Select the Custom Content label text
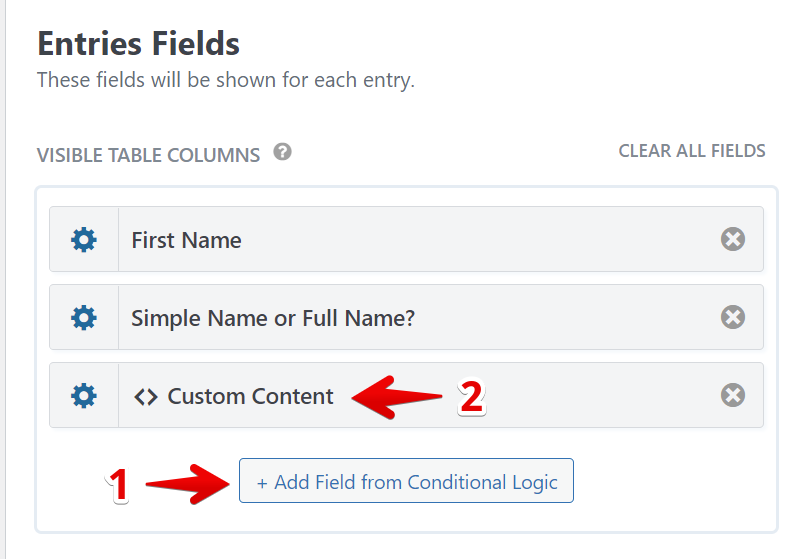 [x=250, y=396]
